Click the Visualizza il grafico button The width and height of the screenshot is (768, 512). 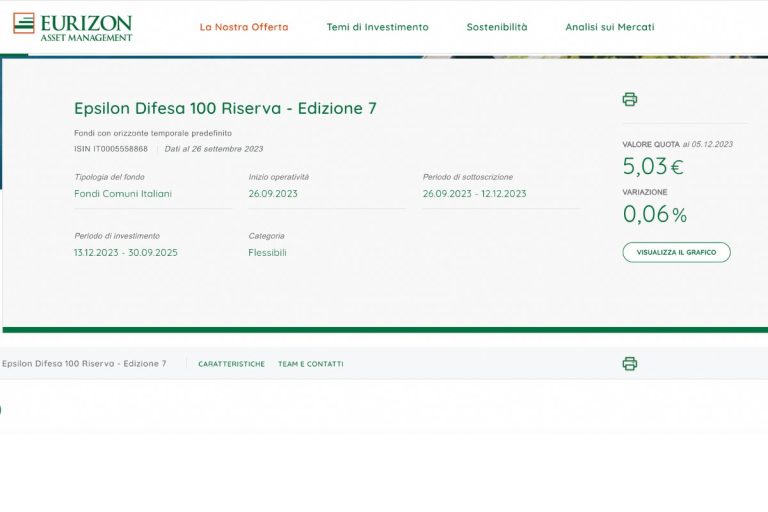coord(676,252)
